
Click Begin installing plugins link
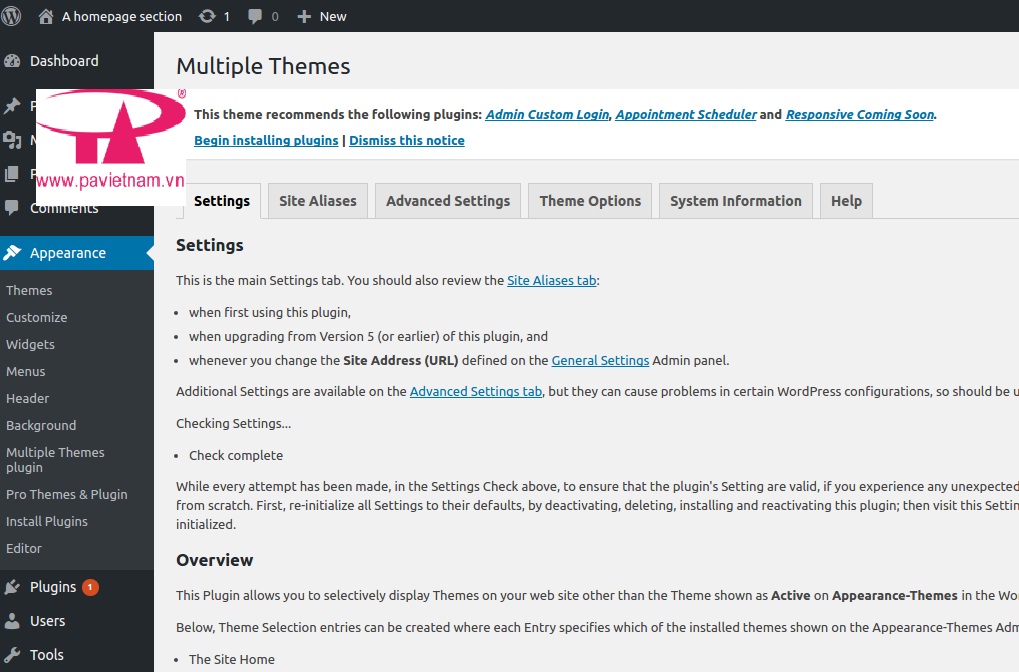click(266, 140)
